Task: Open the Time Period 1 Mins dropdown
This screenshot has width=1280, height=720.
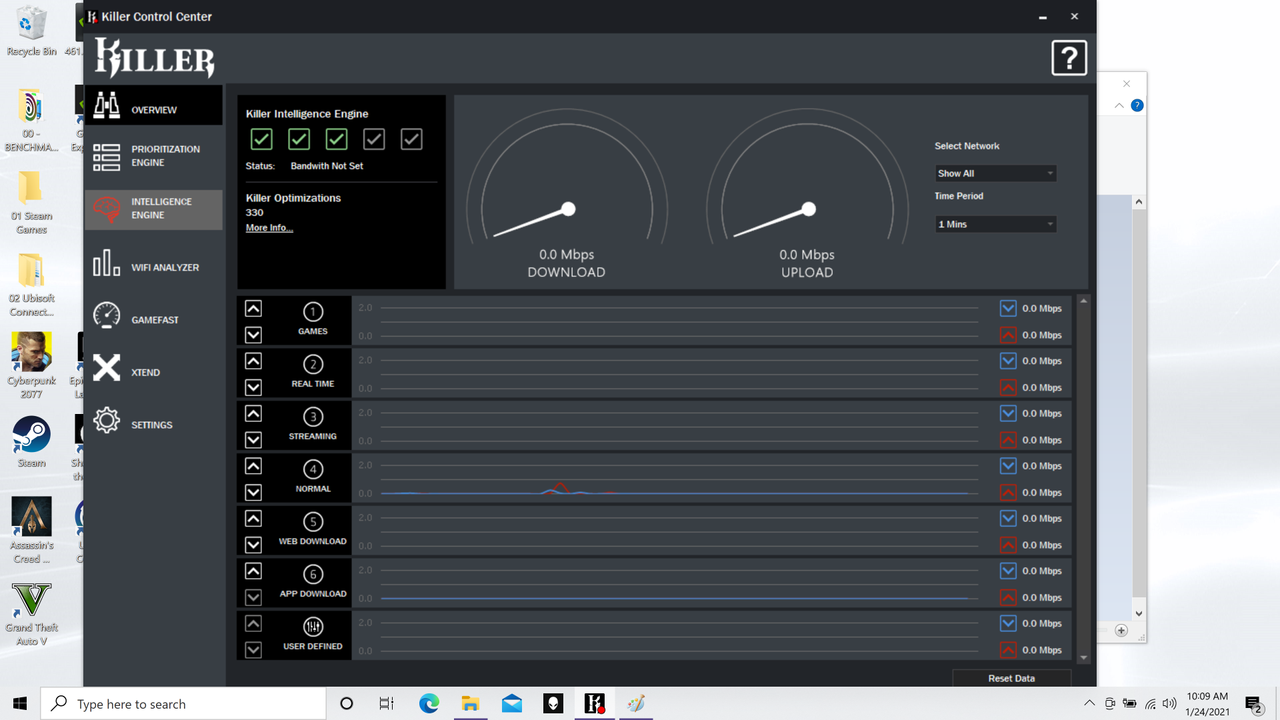Action: [996, 224]
